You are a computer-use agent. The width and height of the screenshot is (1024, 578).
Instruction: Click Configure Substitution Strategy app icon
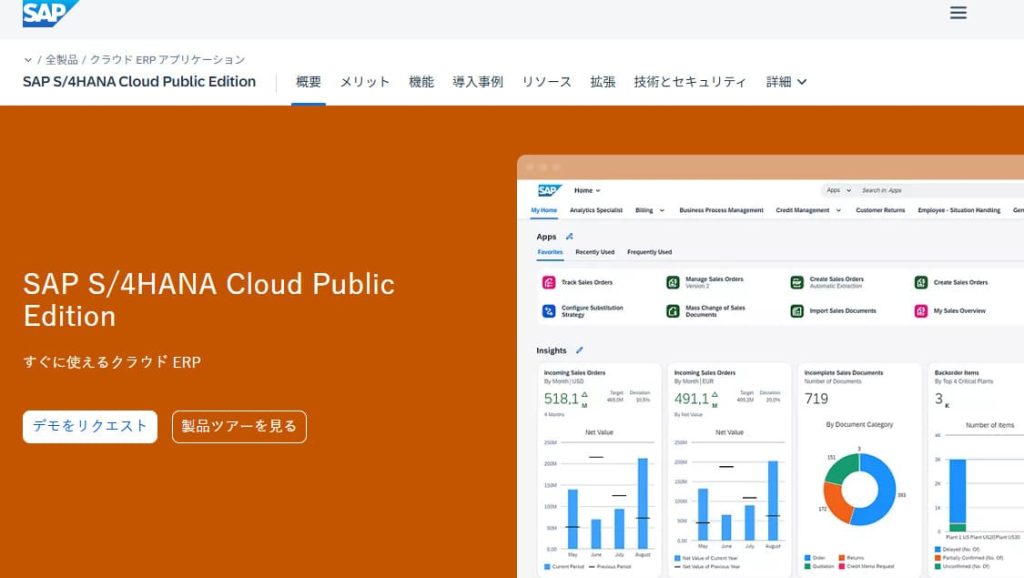549,311
